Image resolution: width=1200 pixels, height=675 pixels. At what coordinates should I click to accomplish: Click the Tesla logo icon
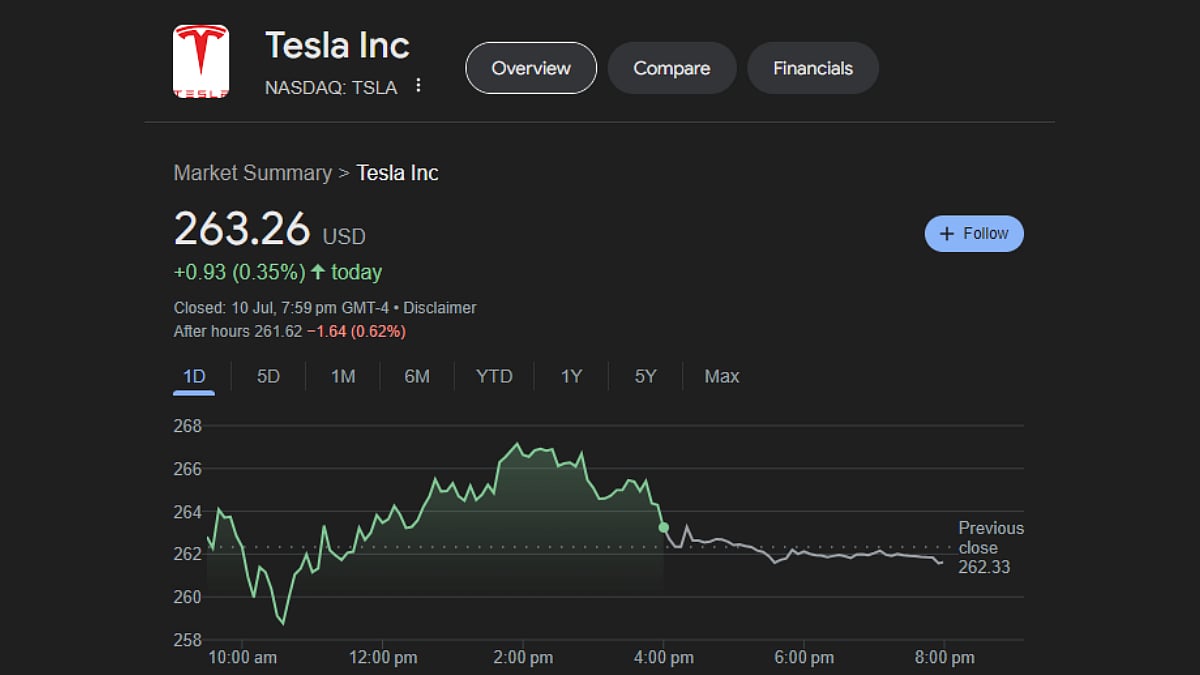(201, 62)
